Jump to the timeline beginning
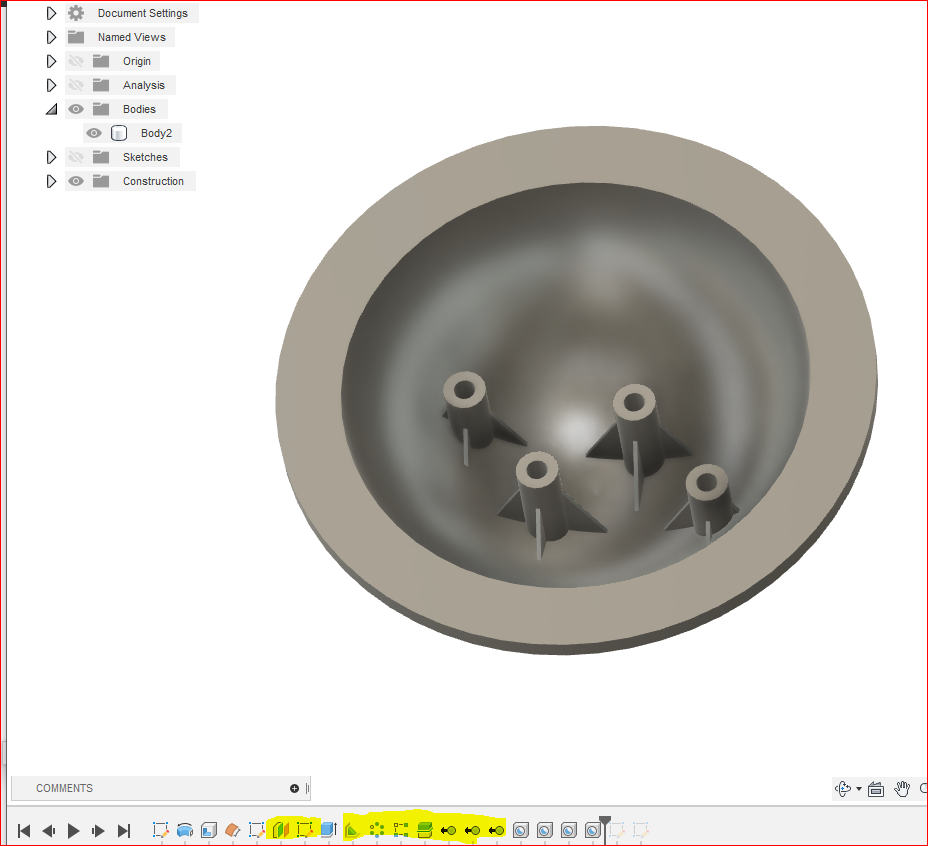The image size is (928, 846). click(x=24, y=831)
